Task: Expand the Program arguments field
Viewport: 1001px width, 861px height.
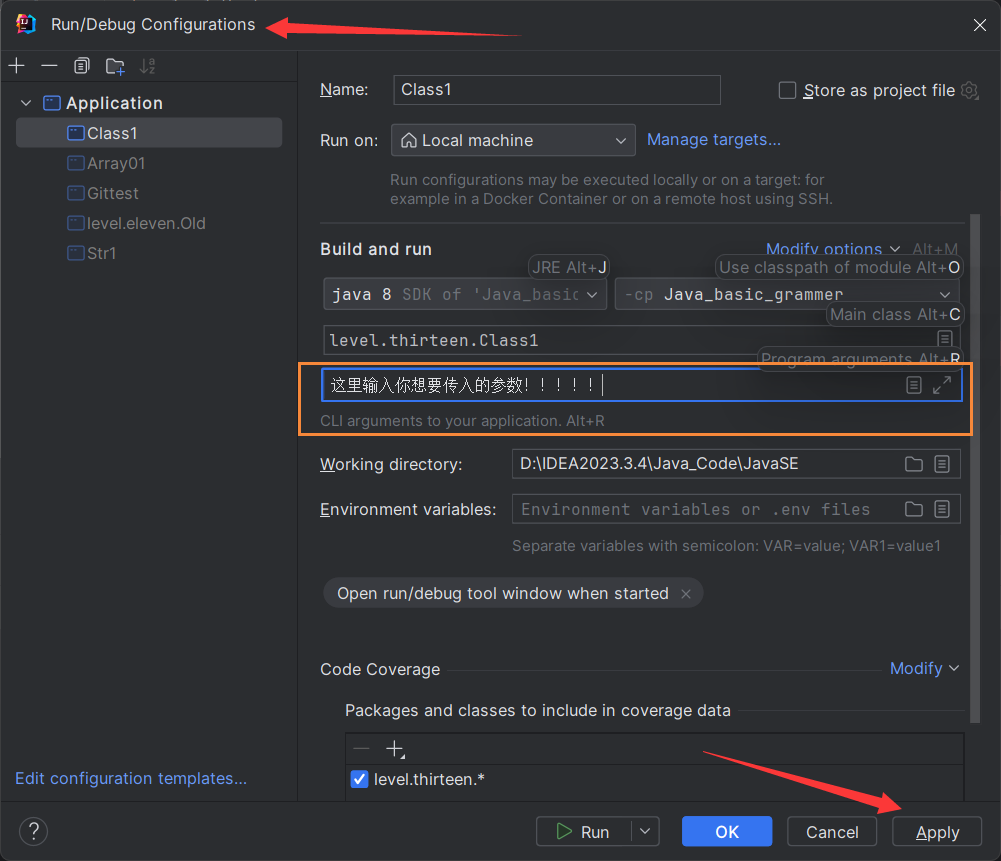Action: [942, 385]
